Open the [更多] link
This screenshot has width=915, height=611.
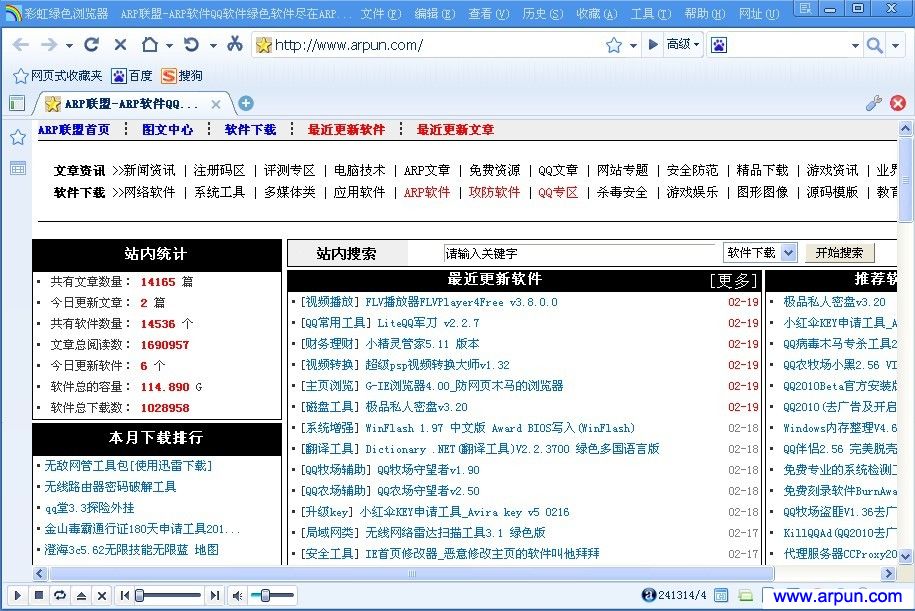(x=734, y=281)
